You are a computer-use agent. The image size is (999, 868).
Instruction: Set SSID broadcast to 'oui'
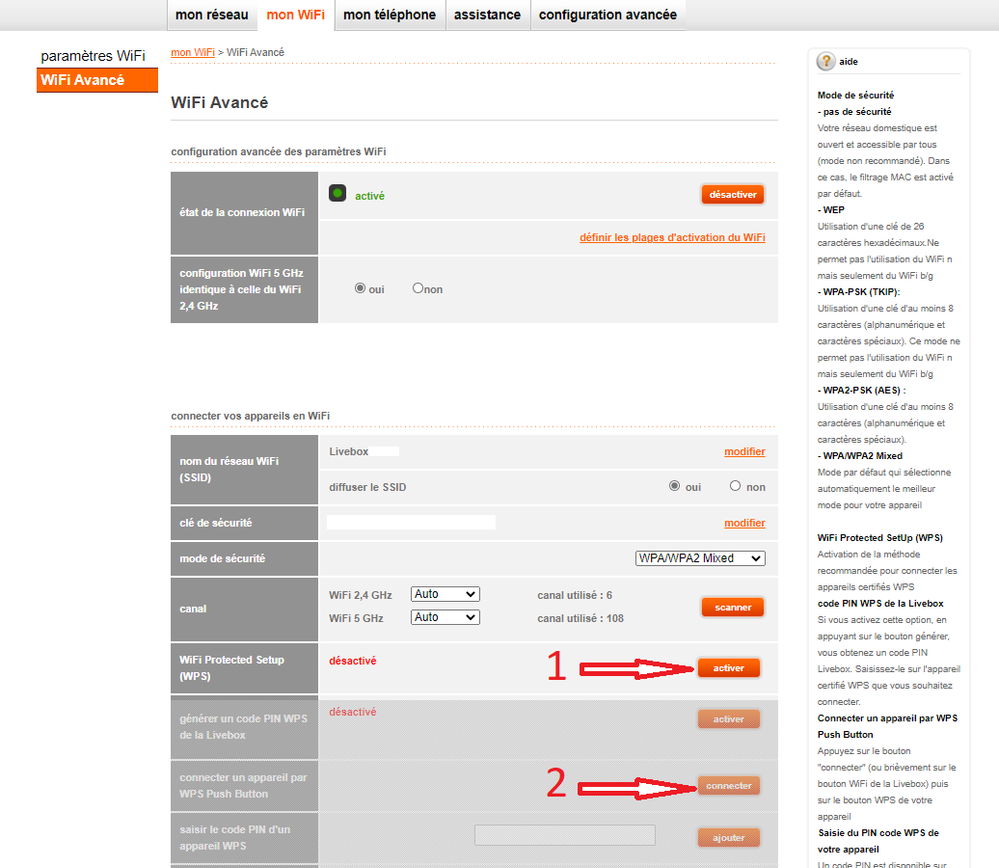(675, 486)
